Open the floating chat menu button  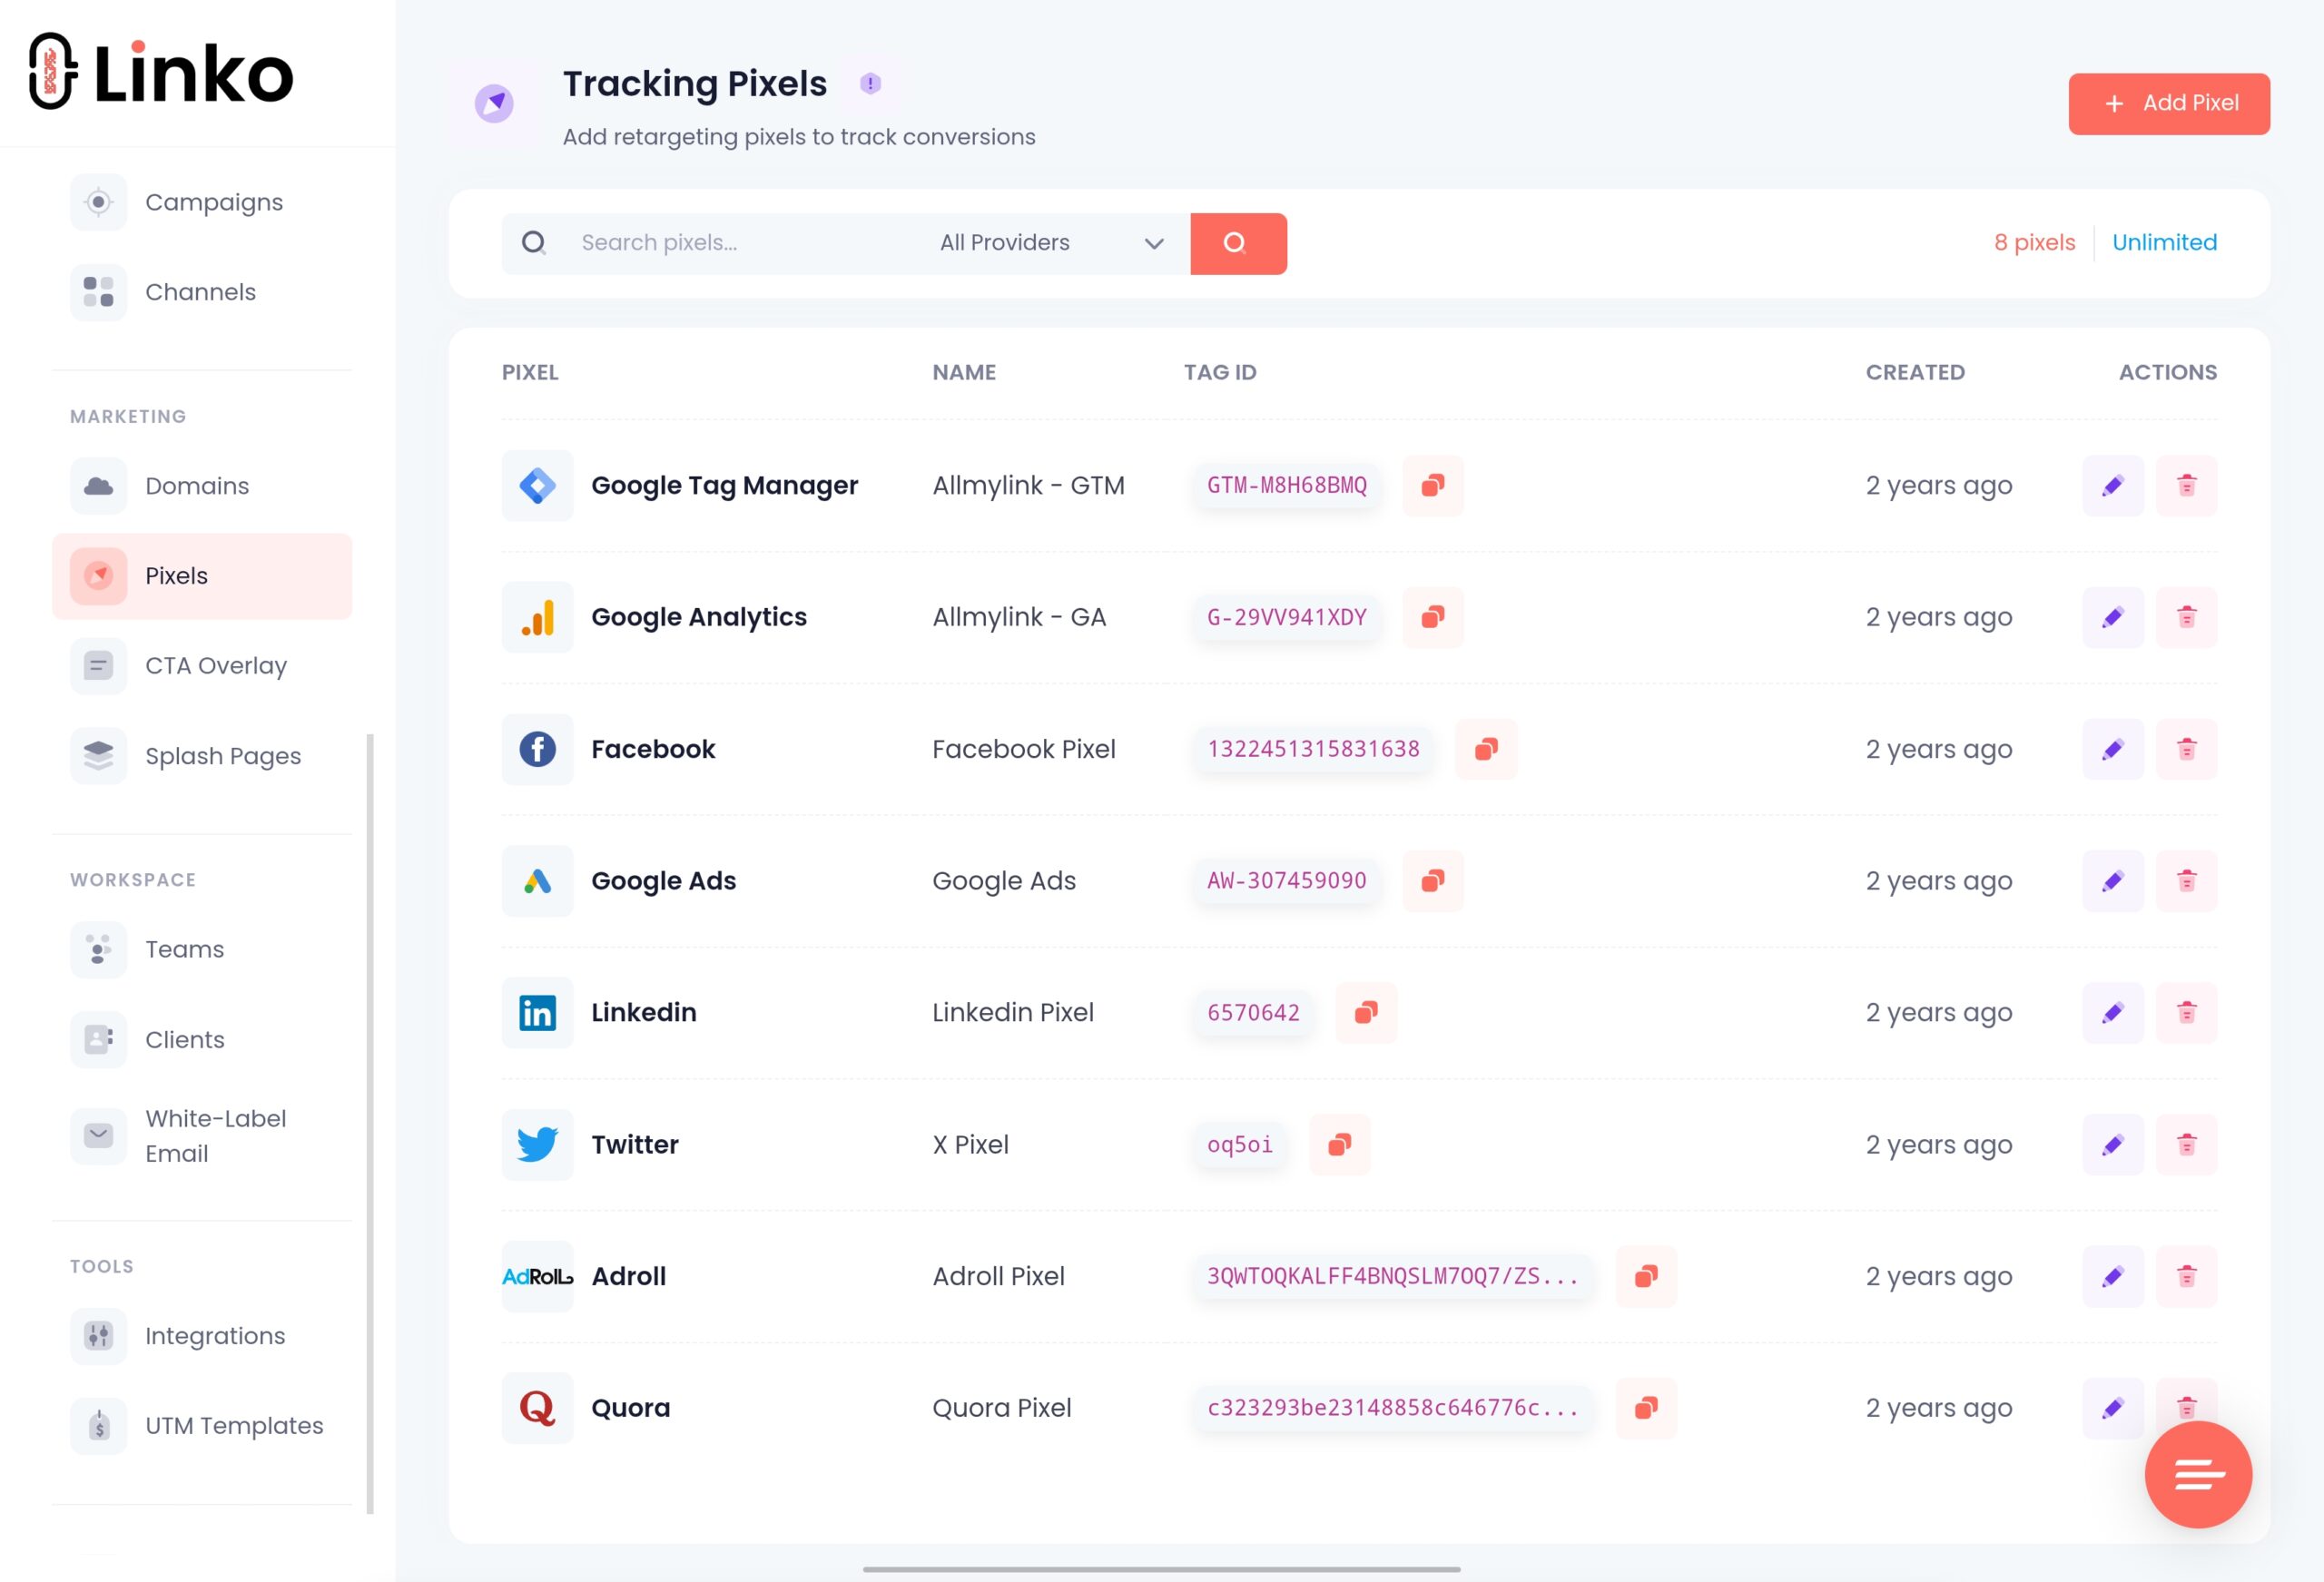(x=2198, y=1474)
